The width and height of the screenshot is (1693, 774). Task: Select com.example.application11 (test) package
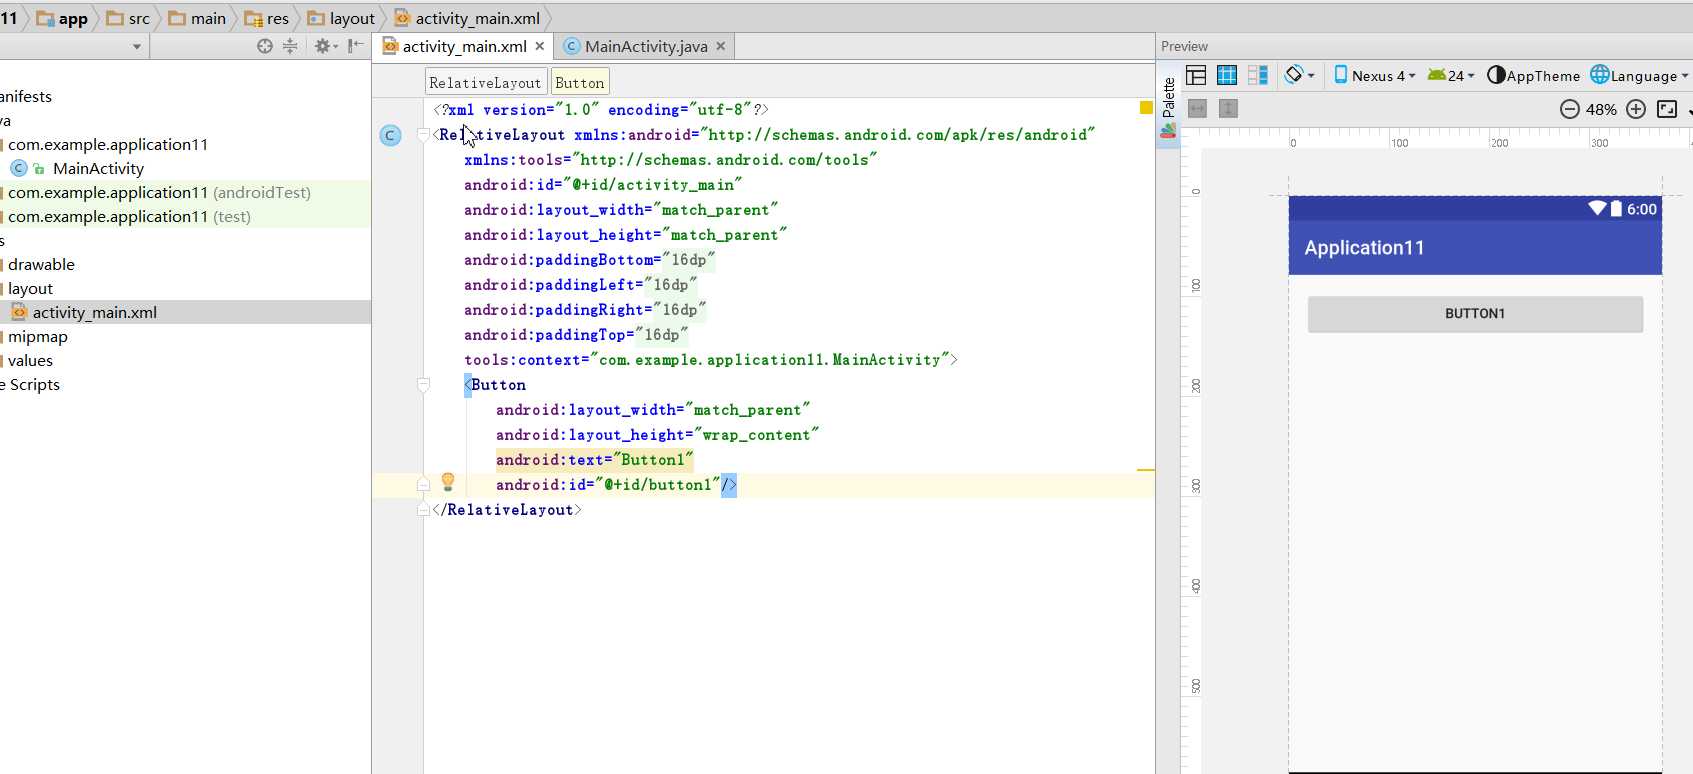click(129, 216)
